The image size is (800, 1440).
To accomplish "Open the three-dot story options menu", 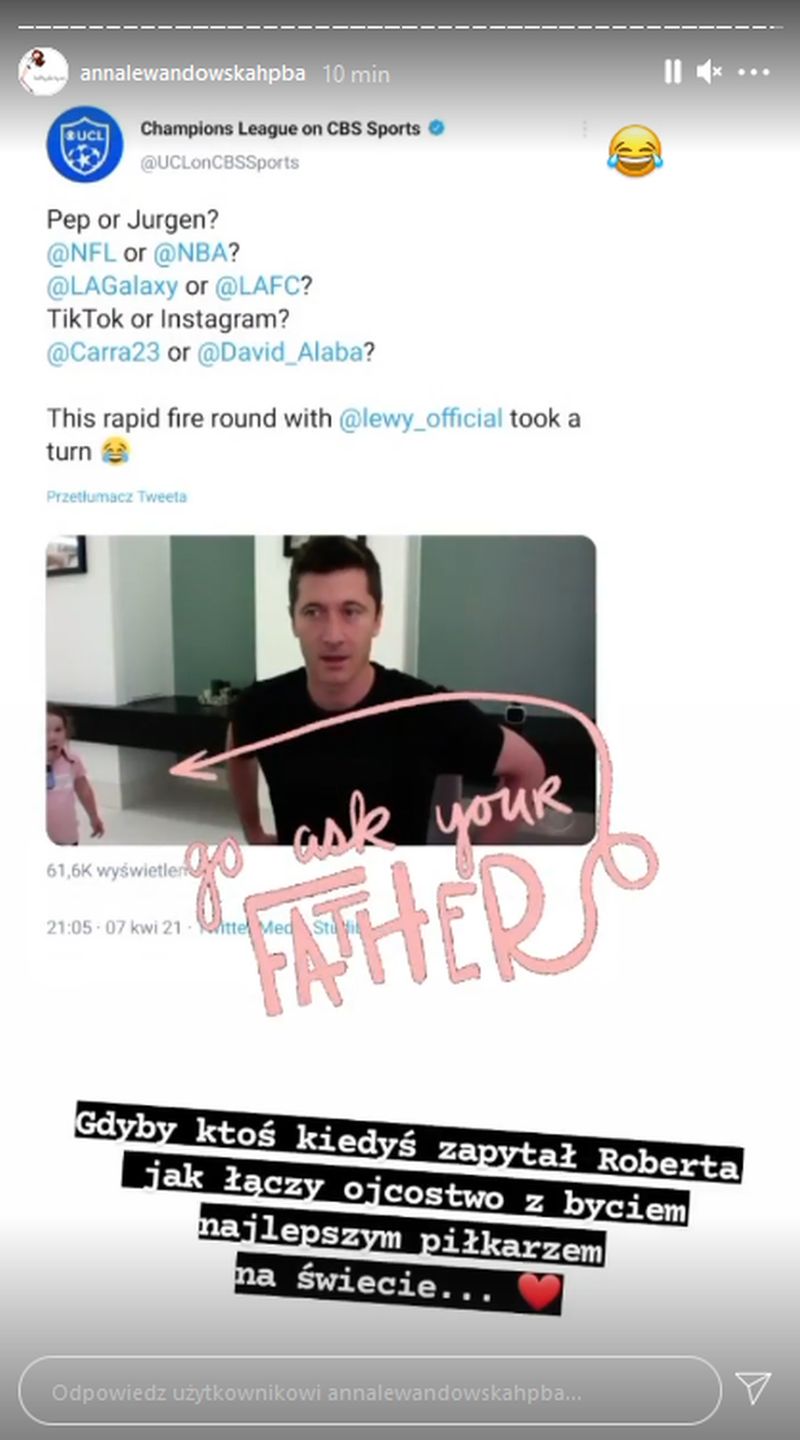I will point(754,72).
